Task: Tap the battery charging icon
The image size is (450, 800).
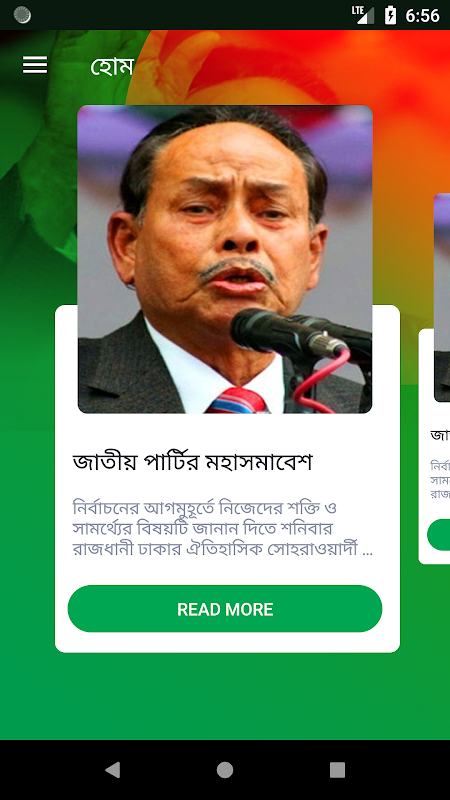Action: coord(390,15)
